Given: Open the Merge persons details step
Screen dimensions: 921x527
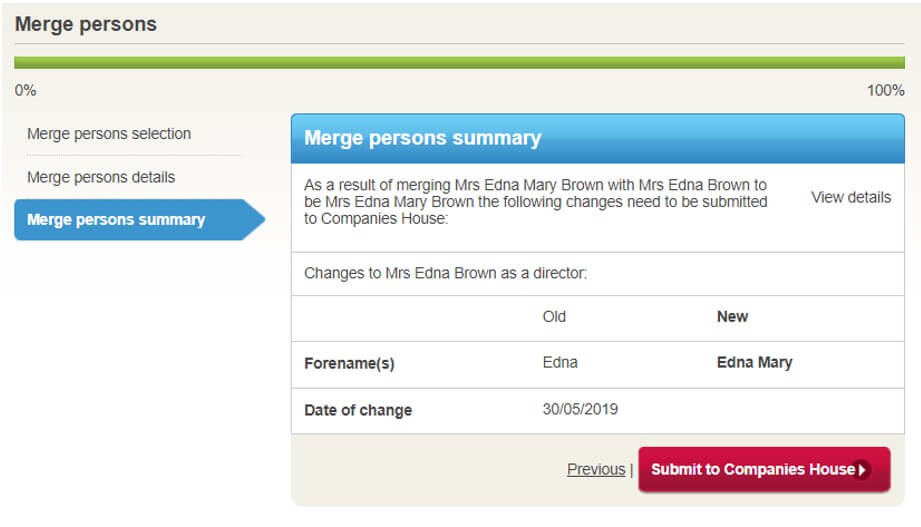Looking at the screenshot, I should 101,177.
